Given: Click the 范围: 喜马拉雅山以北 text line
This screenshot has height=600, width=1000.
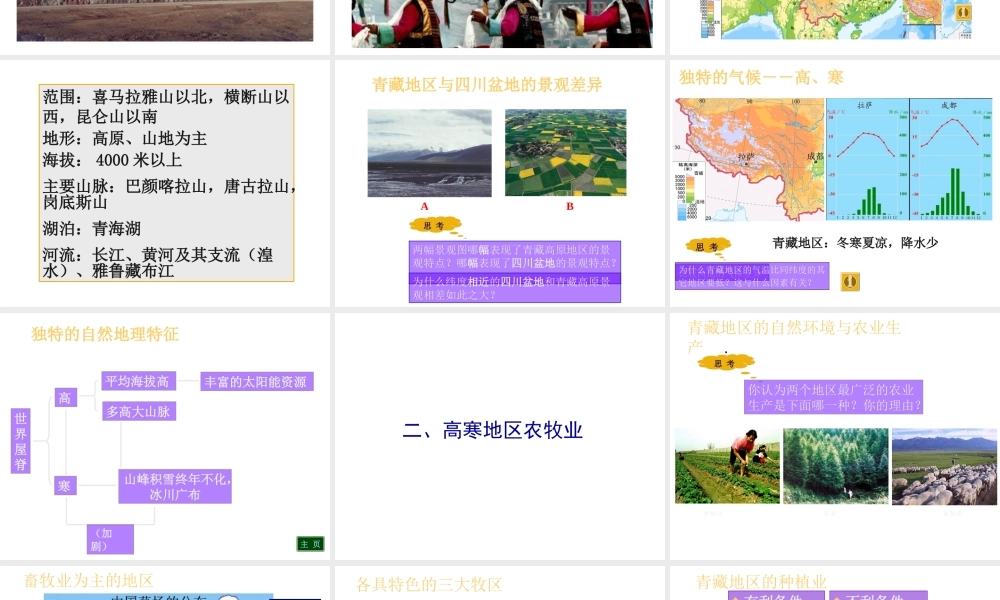Looking at the screenshot, I should pos(166,106).
